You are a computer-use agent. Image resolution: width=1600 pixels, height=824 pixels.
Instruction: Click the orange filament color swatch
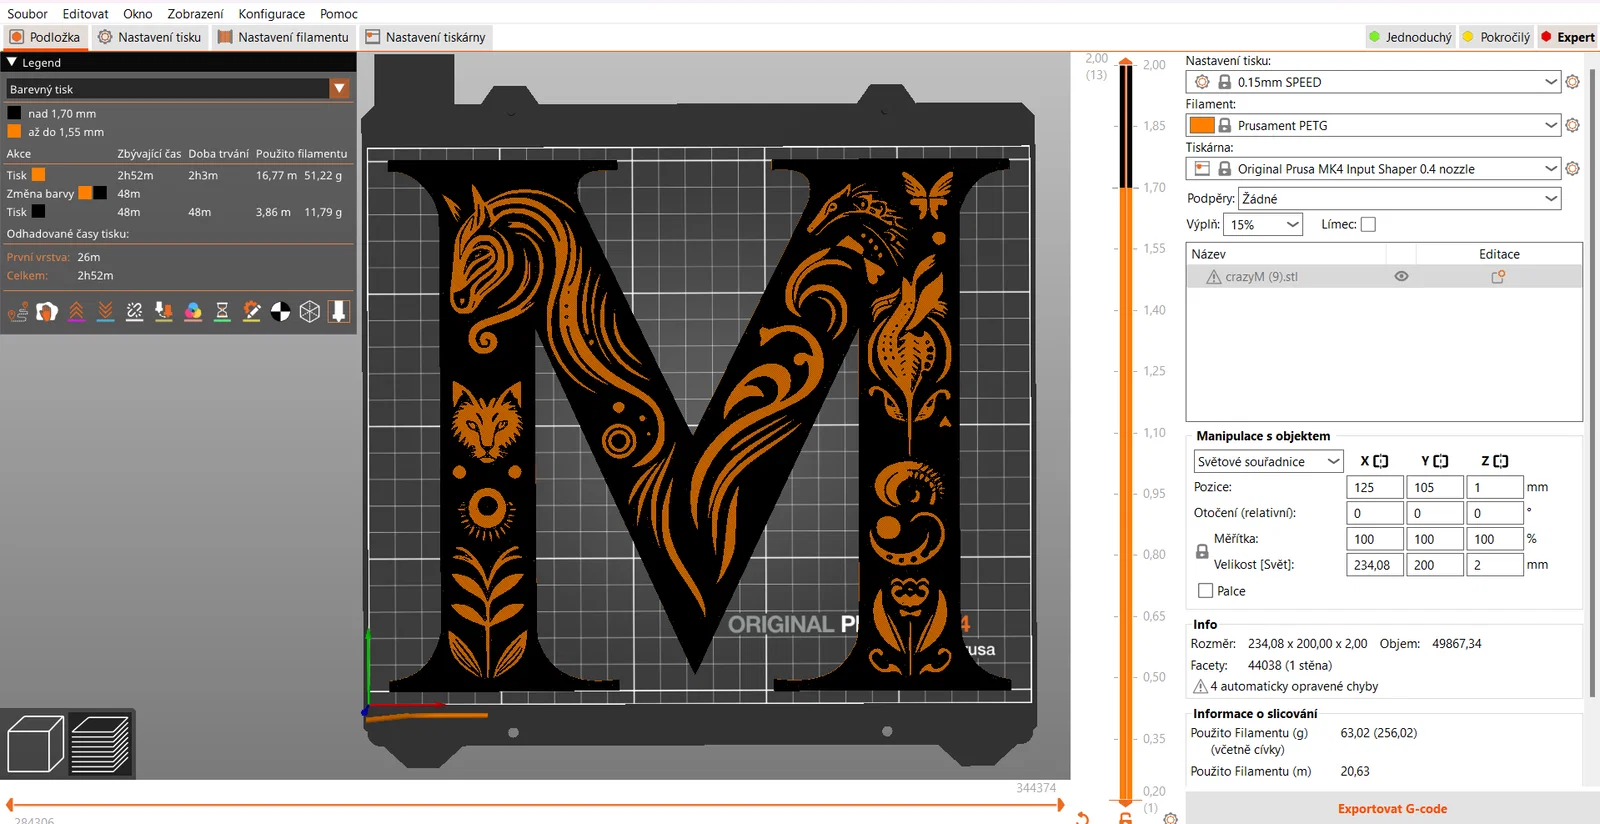click(x=1202, y=125)
